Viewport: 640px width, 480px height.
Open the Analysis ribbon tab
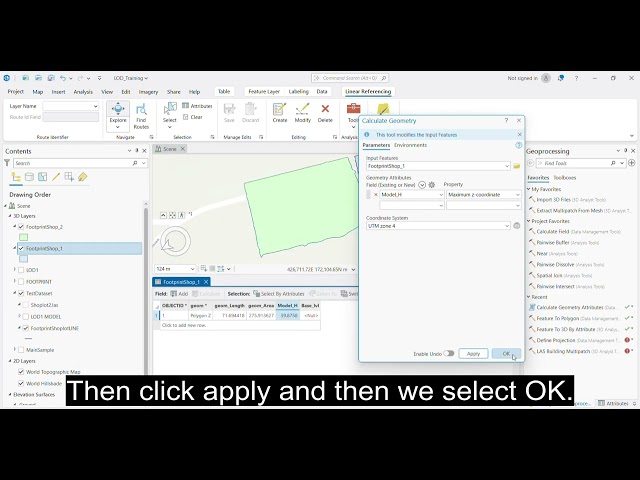coord(83,92)
